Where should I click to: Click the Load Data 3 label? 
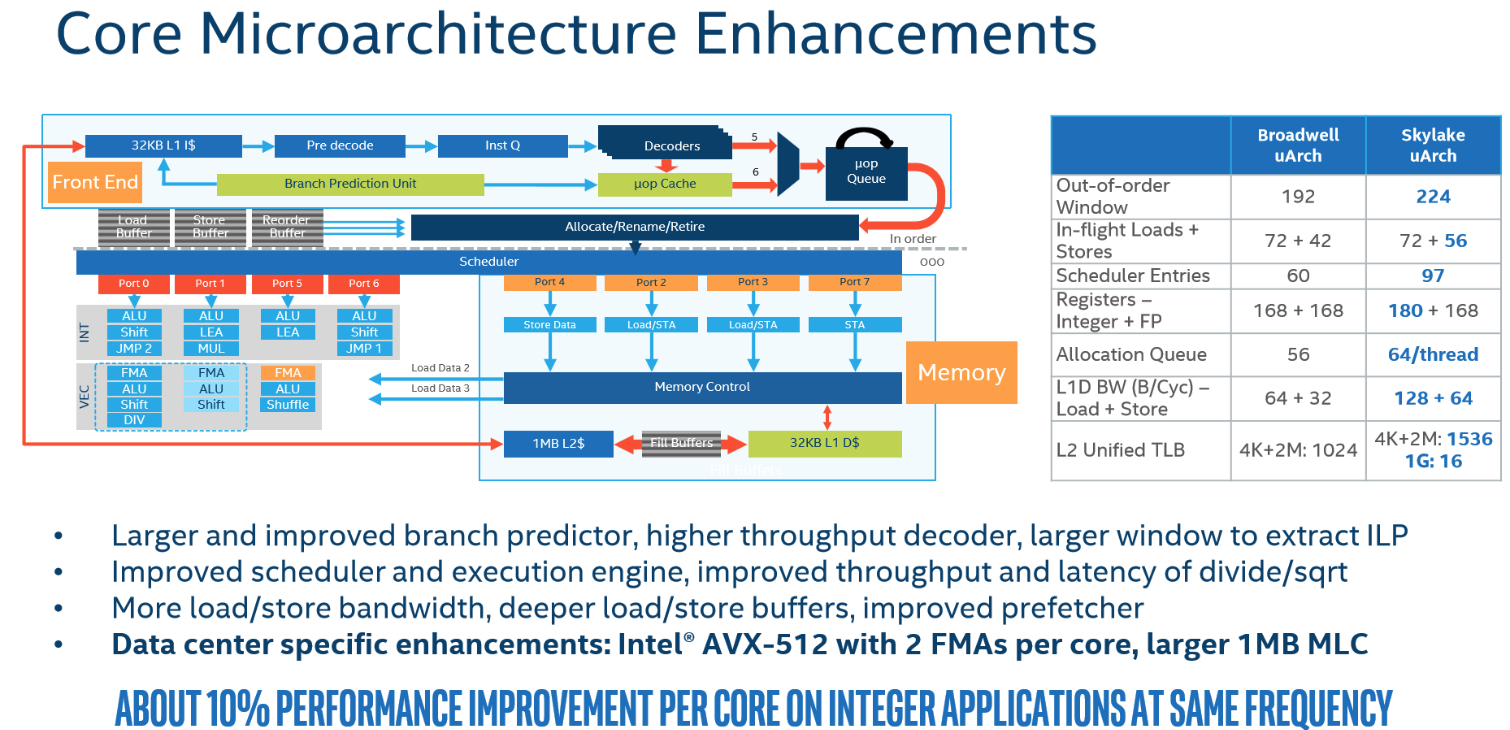440,388
